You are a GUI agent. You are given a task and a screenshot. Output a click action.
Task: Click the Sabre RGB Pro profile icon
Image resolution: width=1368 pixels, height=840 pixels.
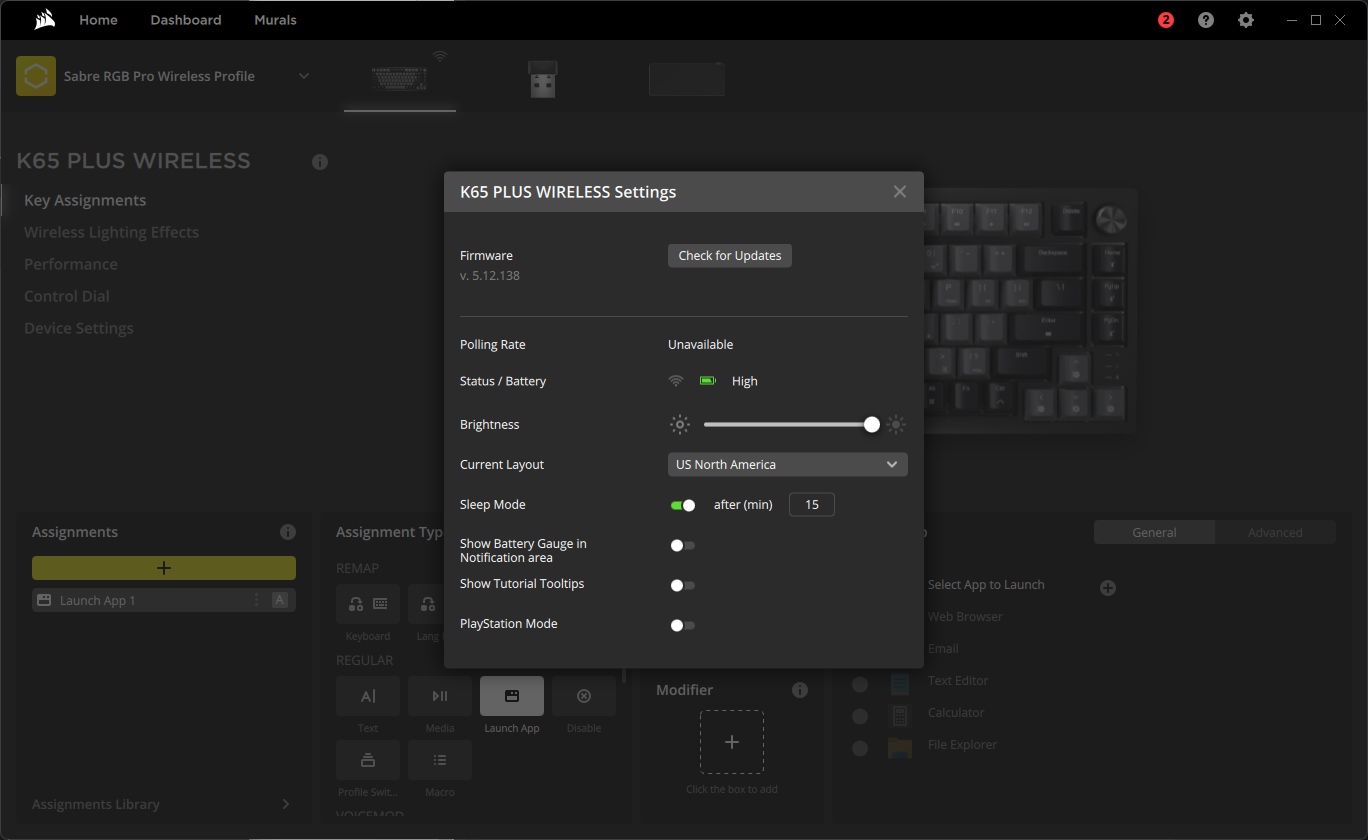[x=36, y=76]
